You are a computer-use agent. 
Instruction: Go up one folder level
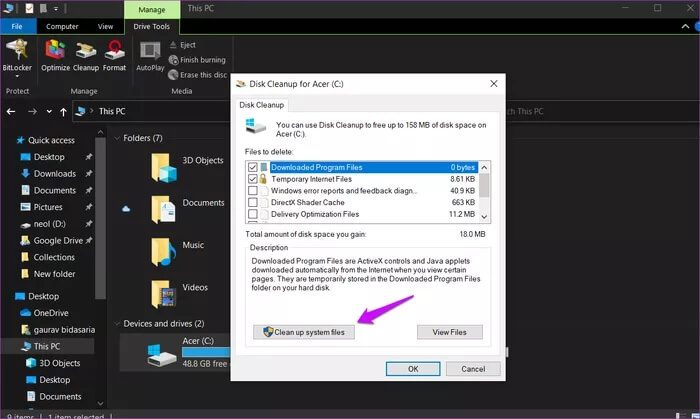tap(63, 112)
